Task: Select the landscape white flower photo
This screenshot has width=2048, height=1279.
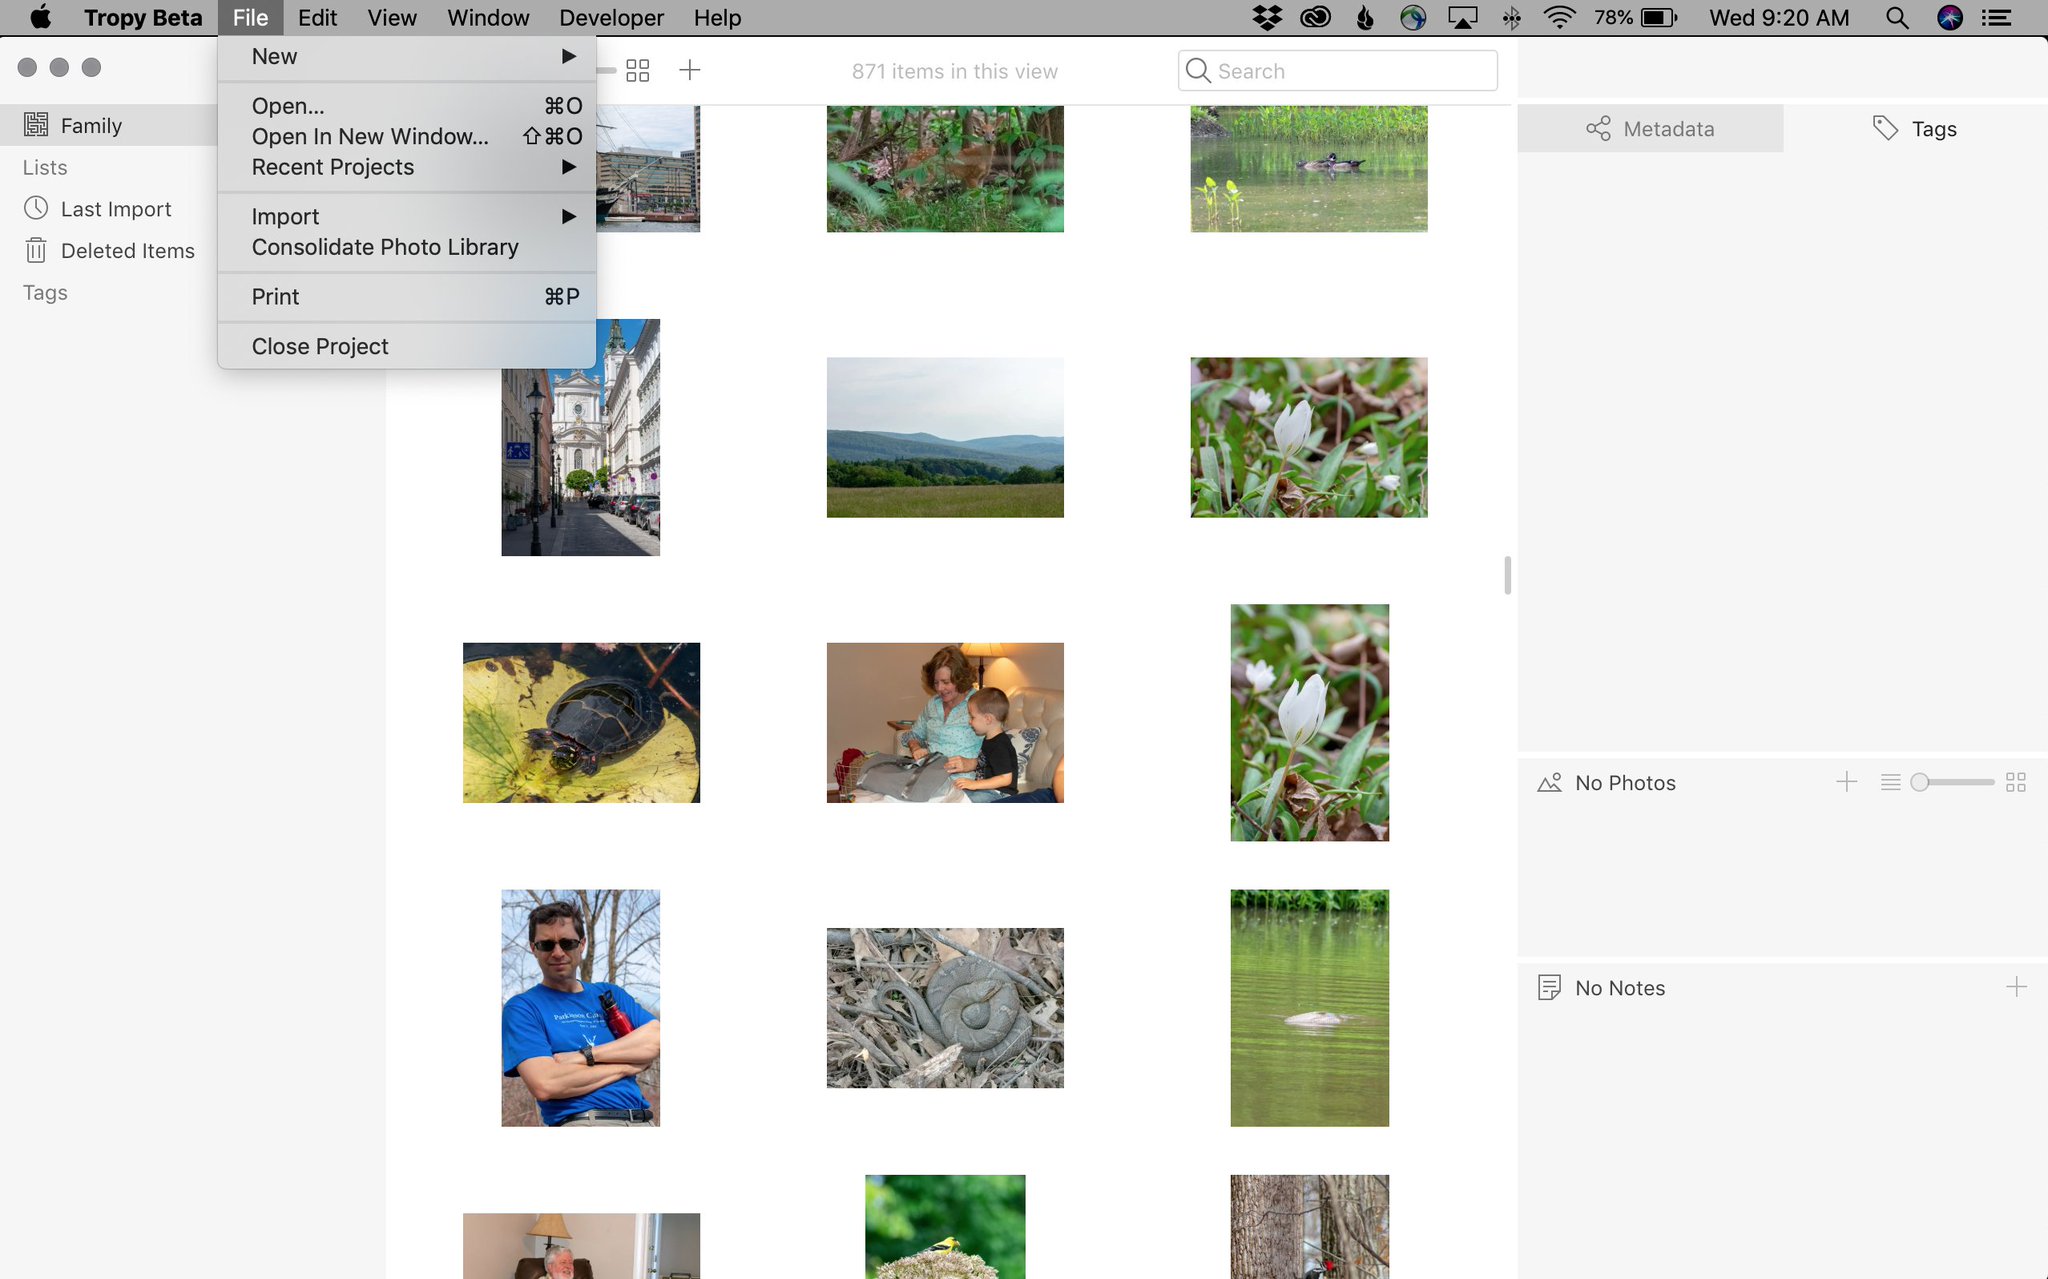Action: tap(1309, 437)
